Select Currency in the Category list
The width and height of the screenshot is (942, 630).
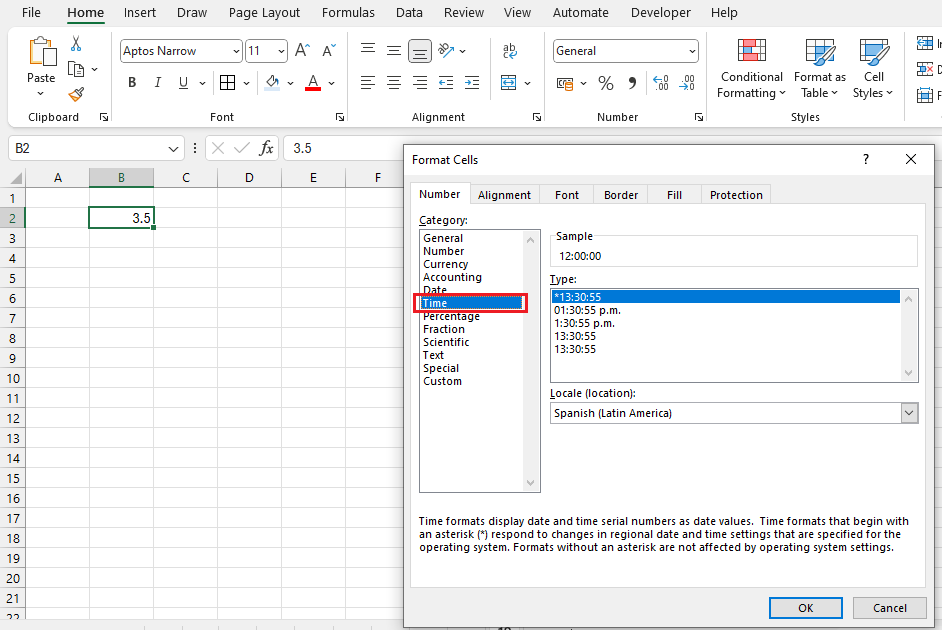445,264
